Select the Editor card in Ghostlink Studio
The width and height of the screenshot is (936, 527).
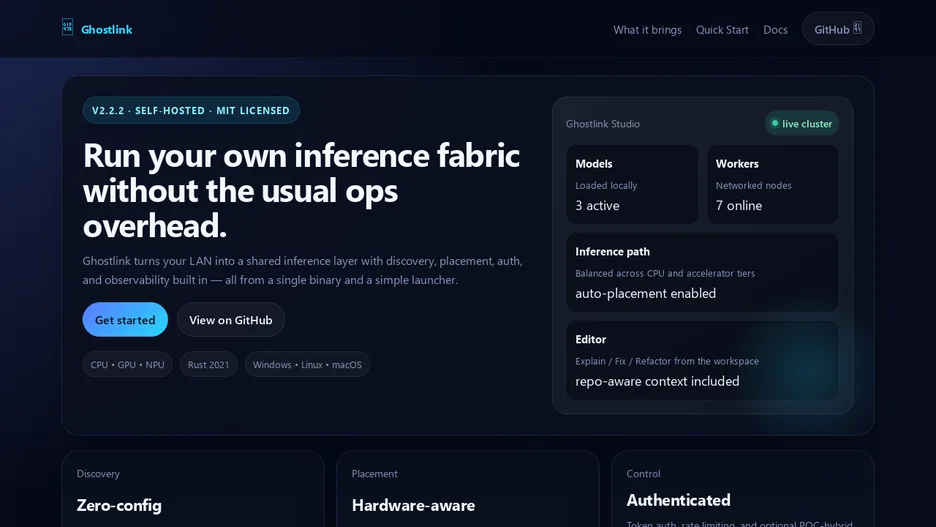coord(703,360)
